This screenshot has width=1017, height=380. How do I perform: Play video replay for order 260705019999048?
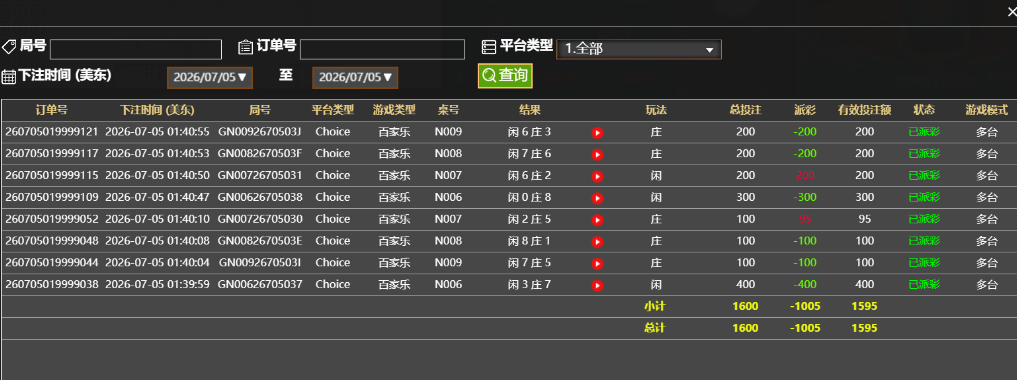click(597, 242)
